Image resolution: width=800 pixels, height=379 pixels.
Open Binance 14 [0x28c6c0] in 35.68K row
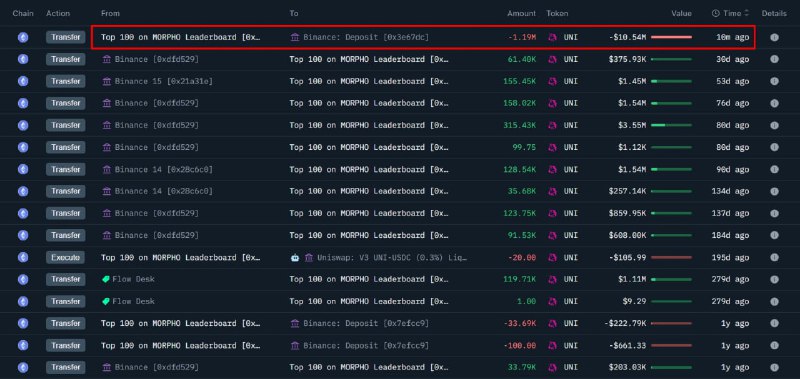coord(164,191)
